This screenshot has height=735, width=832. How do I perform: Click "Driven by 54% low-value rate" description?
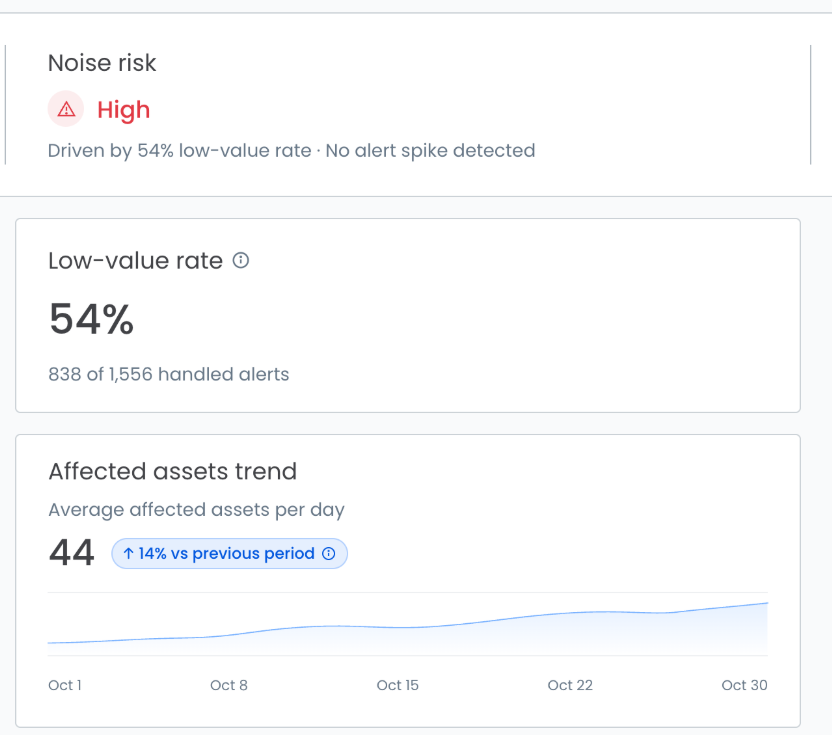click(180, 151)
